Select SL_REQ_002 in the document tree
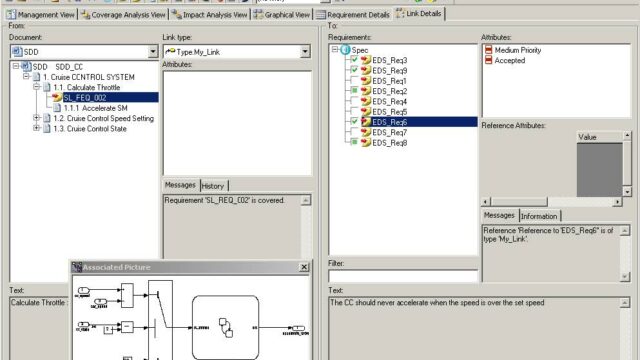 tap(85, 98)
